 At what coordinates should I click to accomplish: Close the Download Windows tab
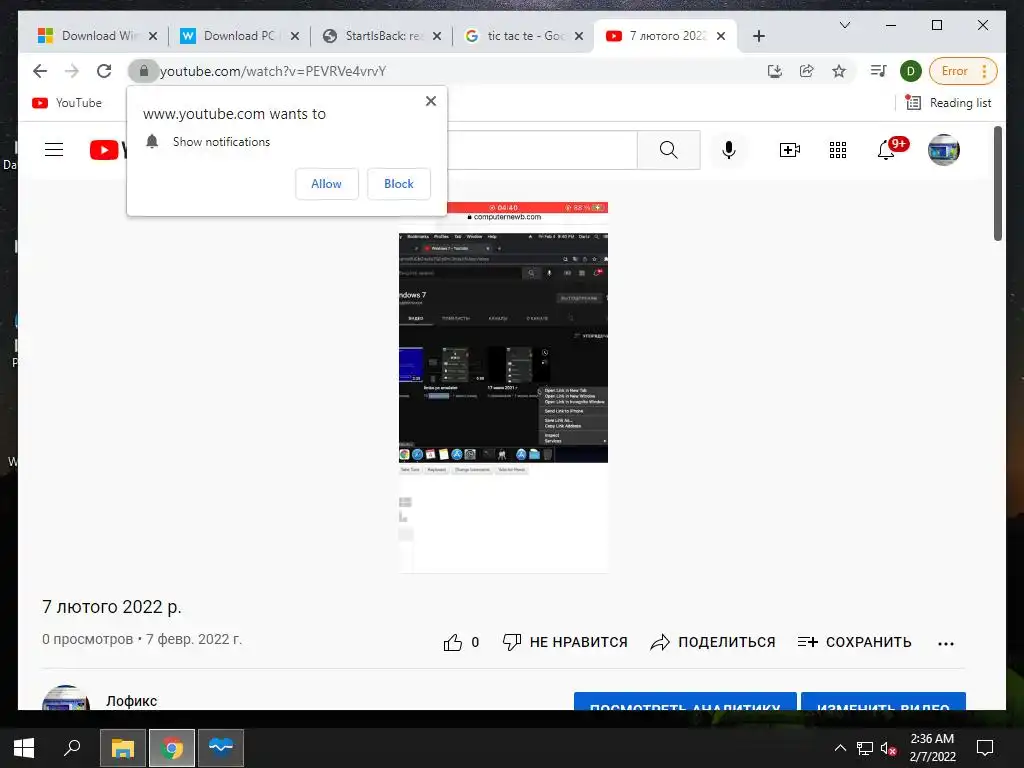(153, 36)
